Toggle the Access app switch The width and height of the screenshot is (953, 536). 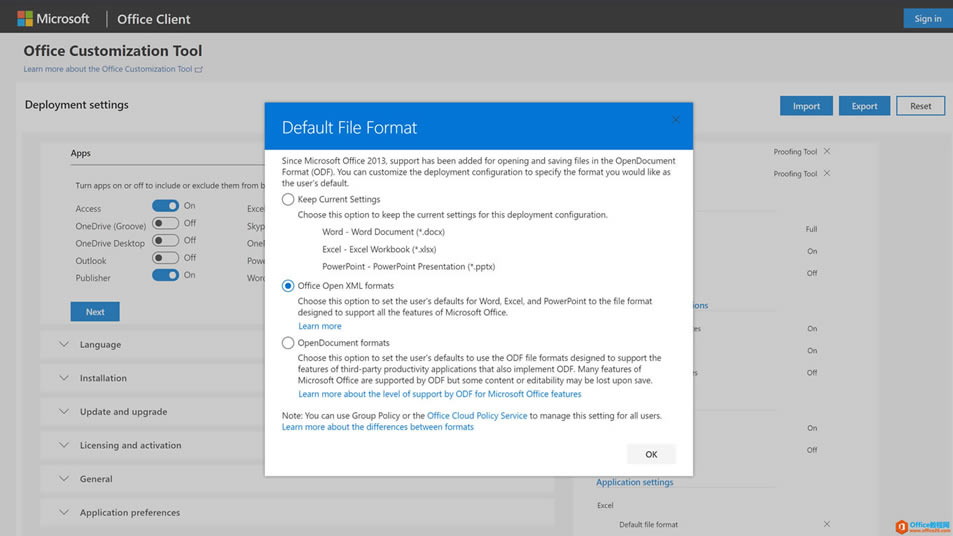click(165, 206)
